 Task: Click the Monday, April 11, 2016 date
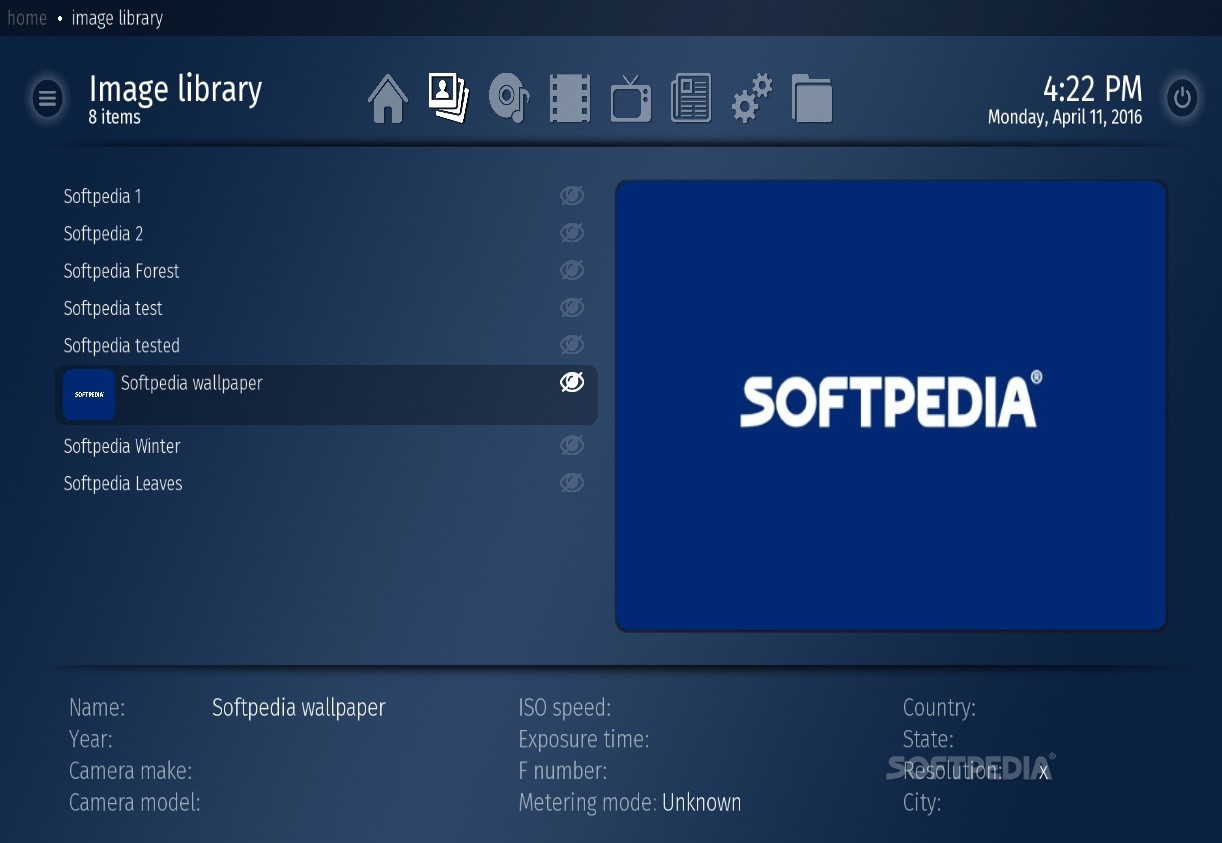pyautogui.click(x=1065, y=117)
